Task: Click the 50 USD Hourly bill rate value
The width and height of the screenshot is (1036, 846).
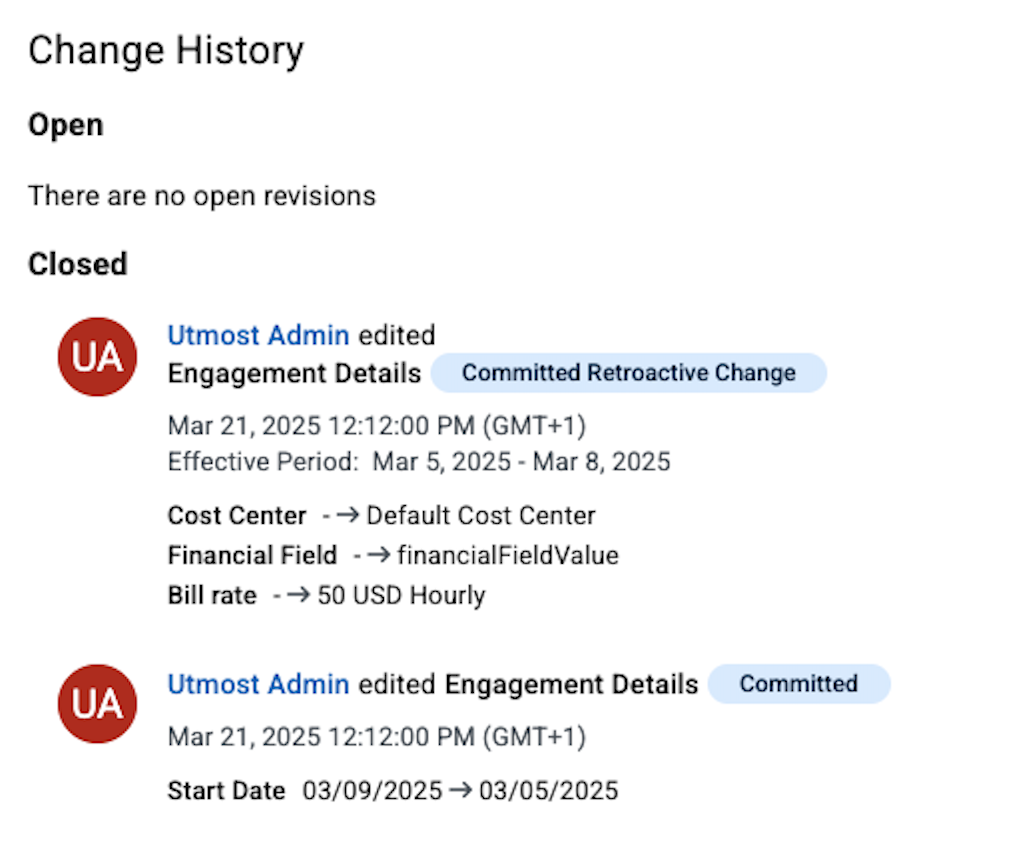Action: tap(401, 595)
